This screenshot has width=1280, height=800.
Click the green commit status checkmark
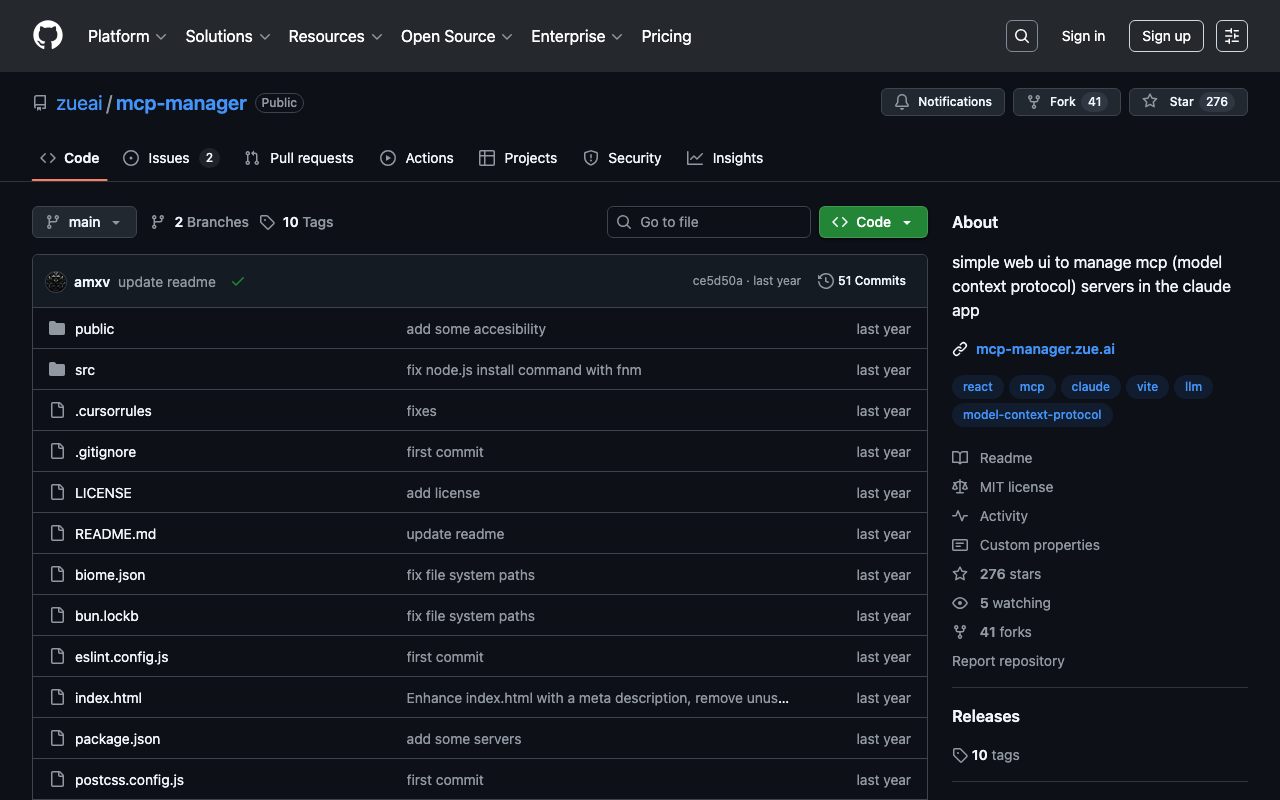[238, 282]
